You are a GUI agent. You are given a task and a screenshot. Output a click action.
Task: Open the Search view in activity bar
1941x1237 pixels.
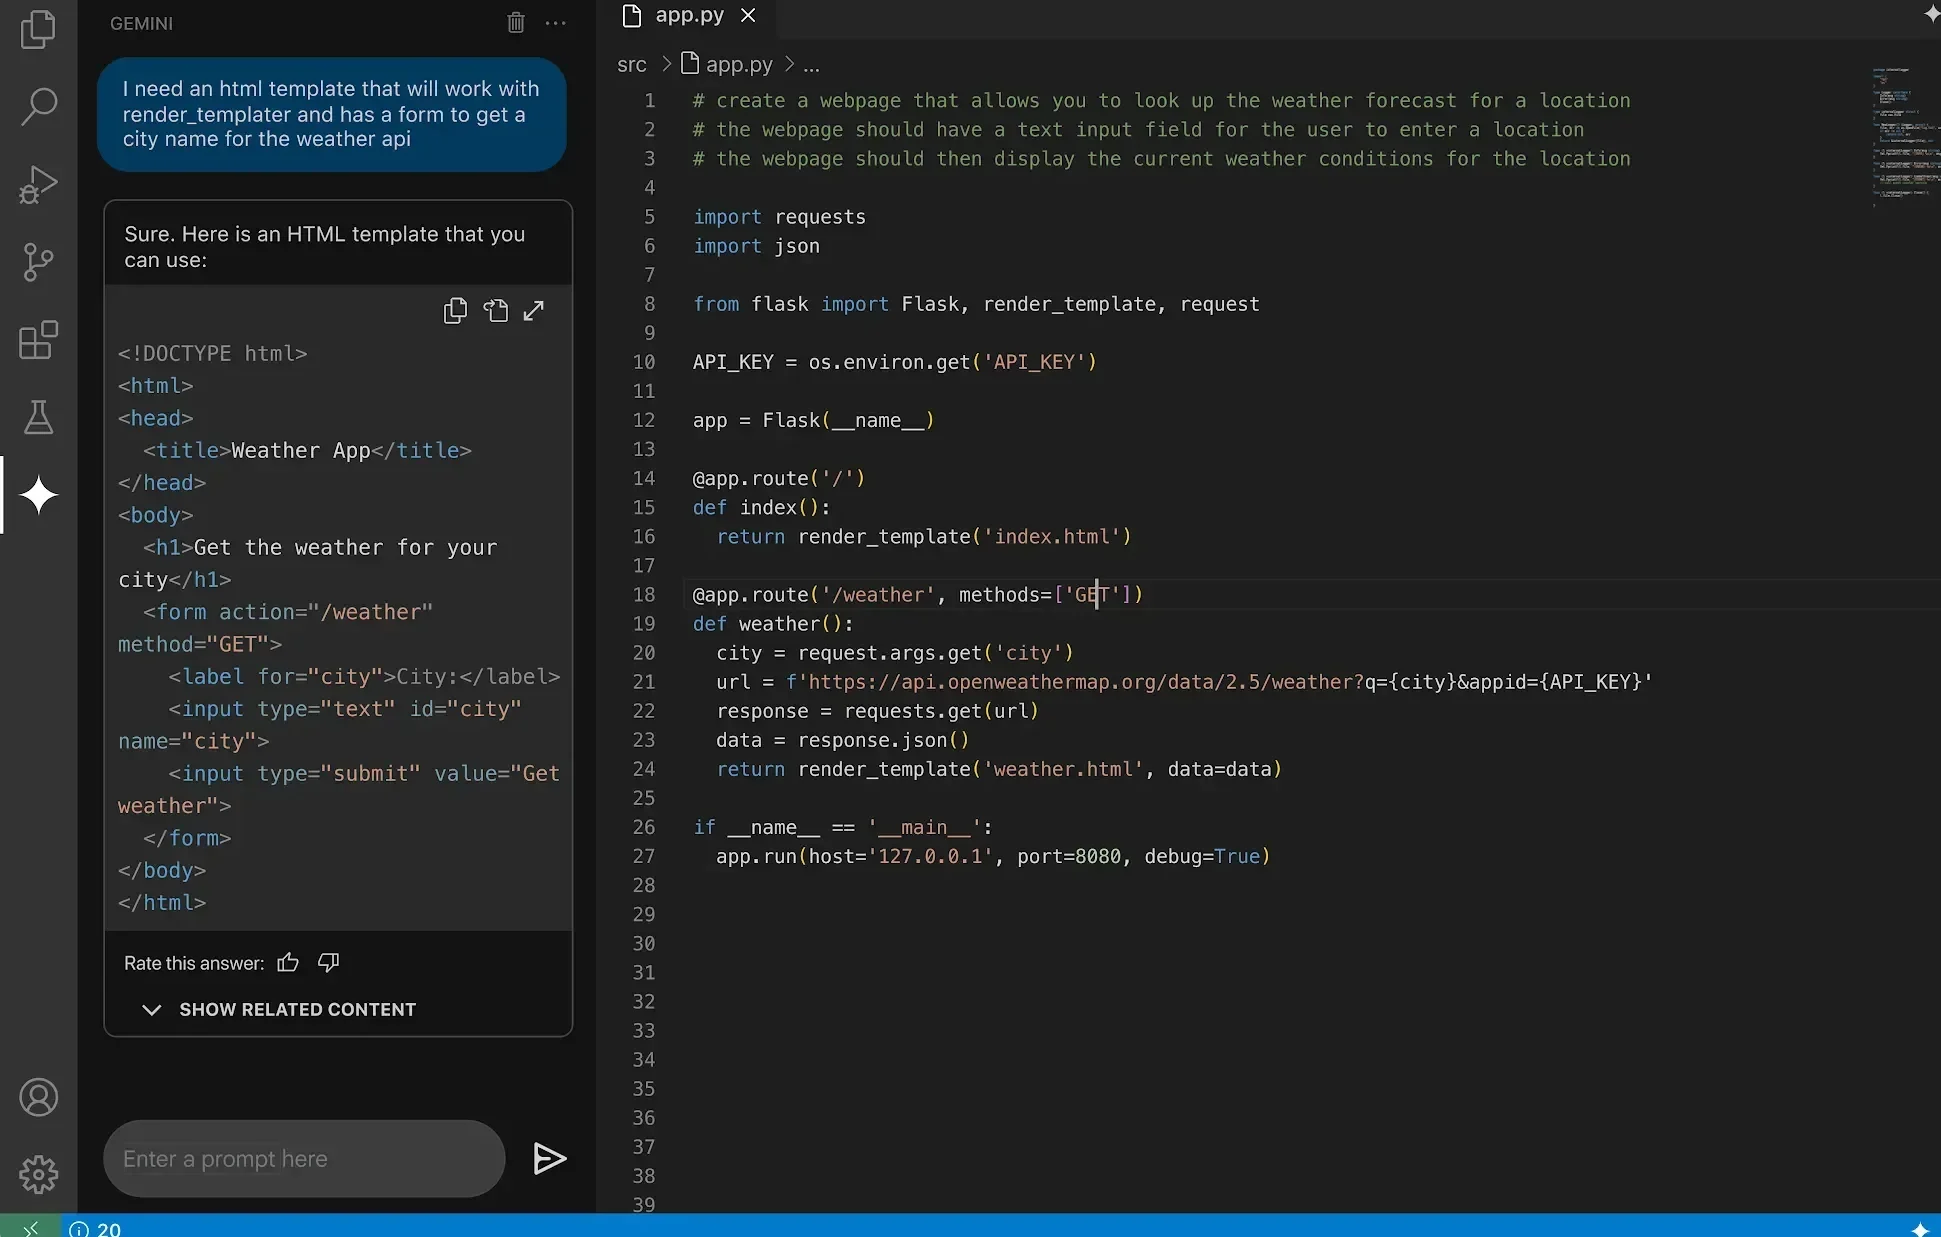pyautogui.click(x=38, y=106)
